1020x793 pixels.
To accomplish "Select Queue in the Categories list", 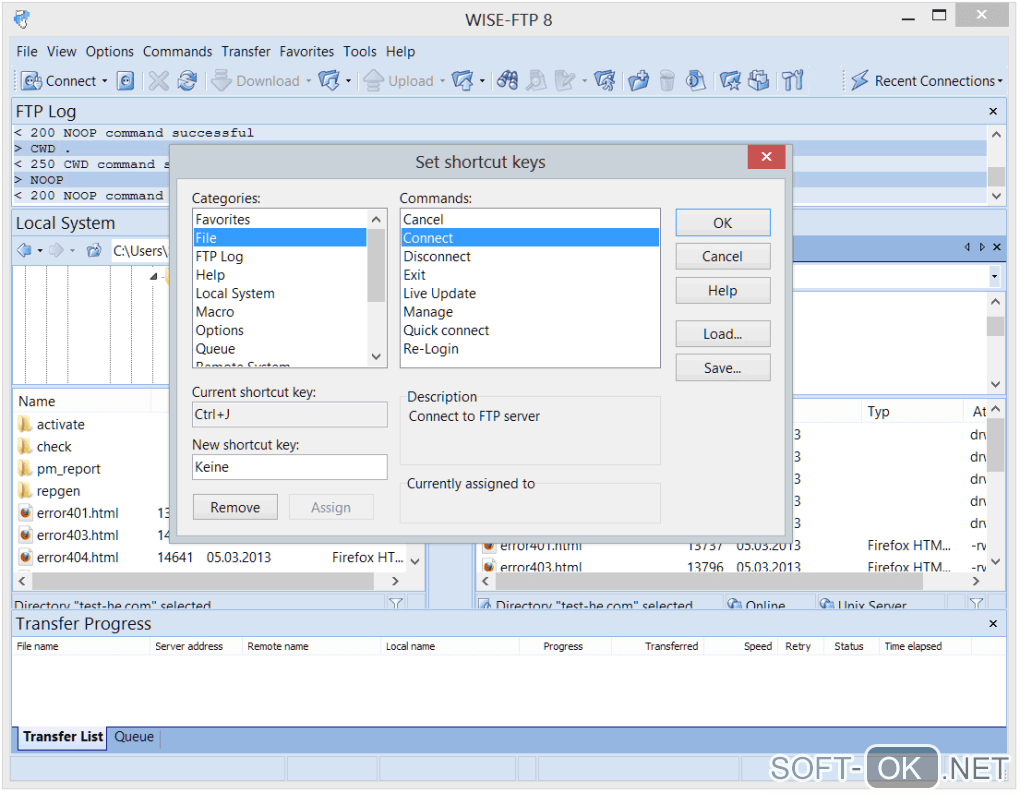I will [x=280, y=349].
